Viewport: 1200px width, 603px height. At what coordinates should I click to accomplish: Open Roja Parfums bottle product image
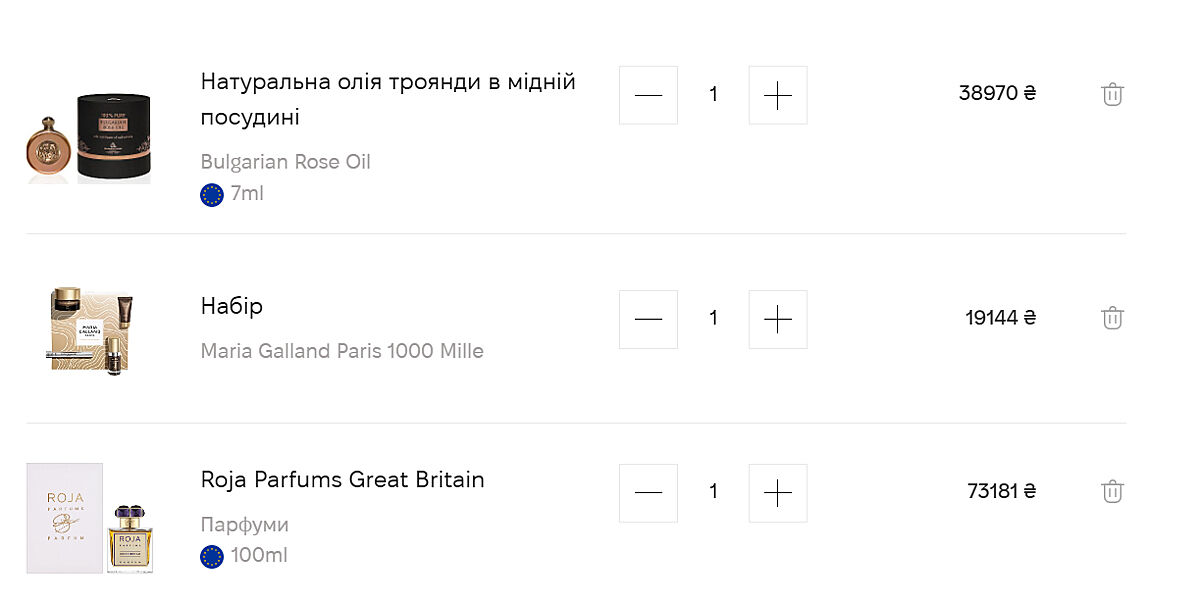89,518
